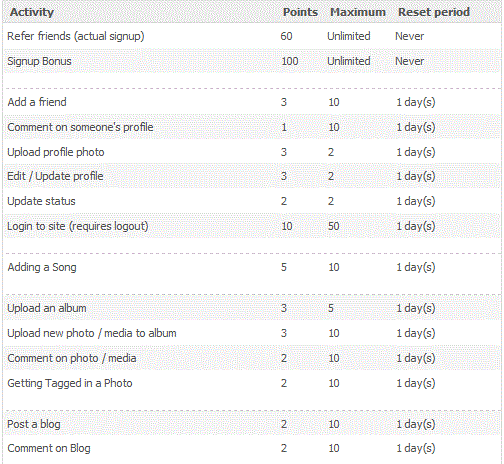Click the Points column header
The height and width of the screenshot is (464, 504).
coord(300,12)
